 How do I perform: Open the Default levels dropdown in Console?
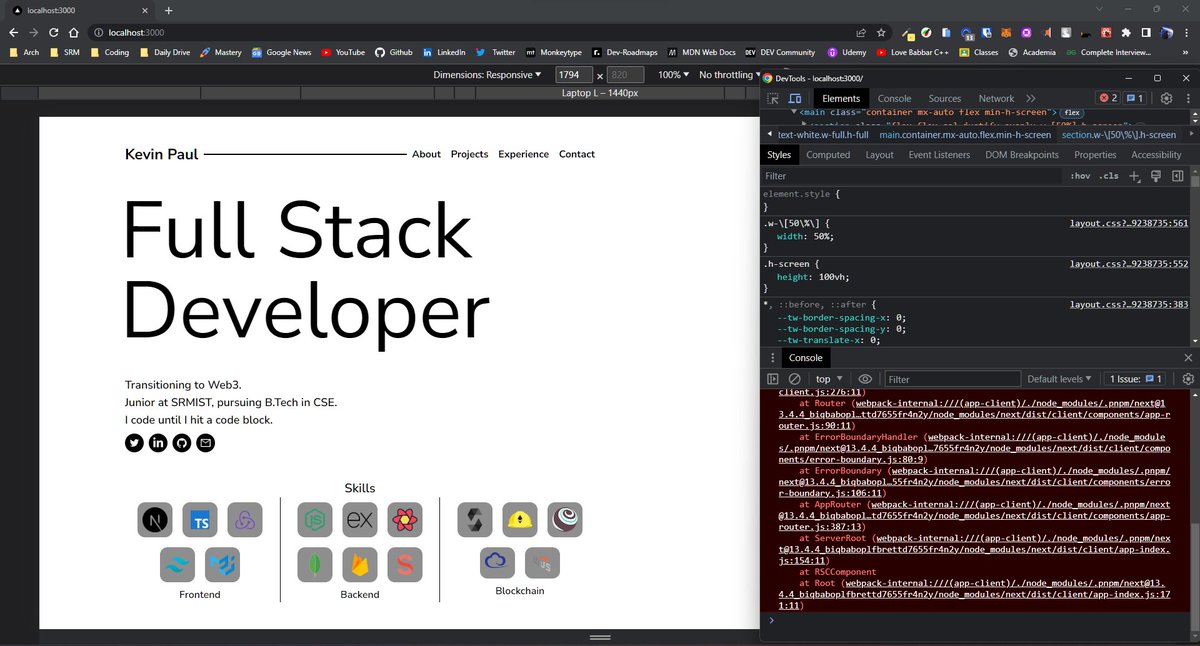1059,378
